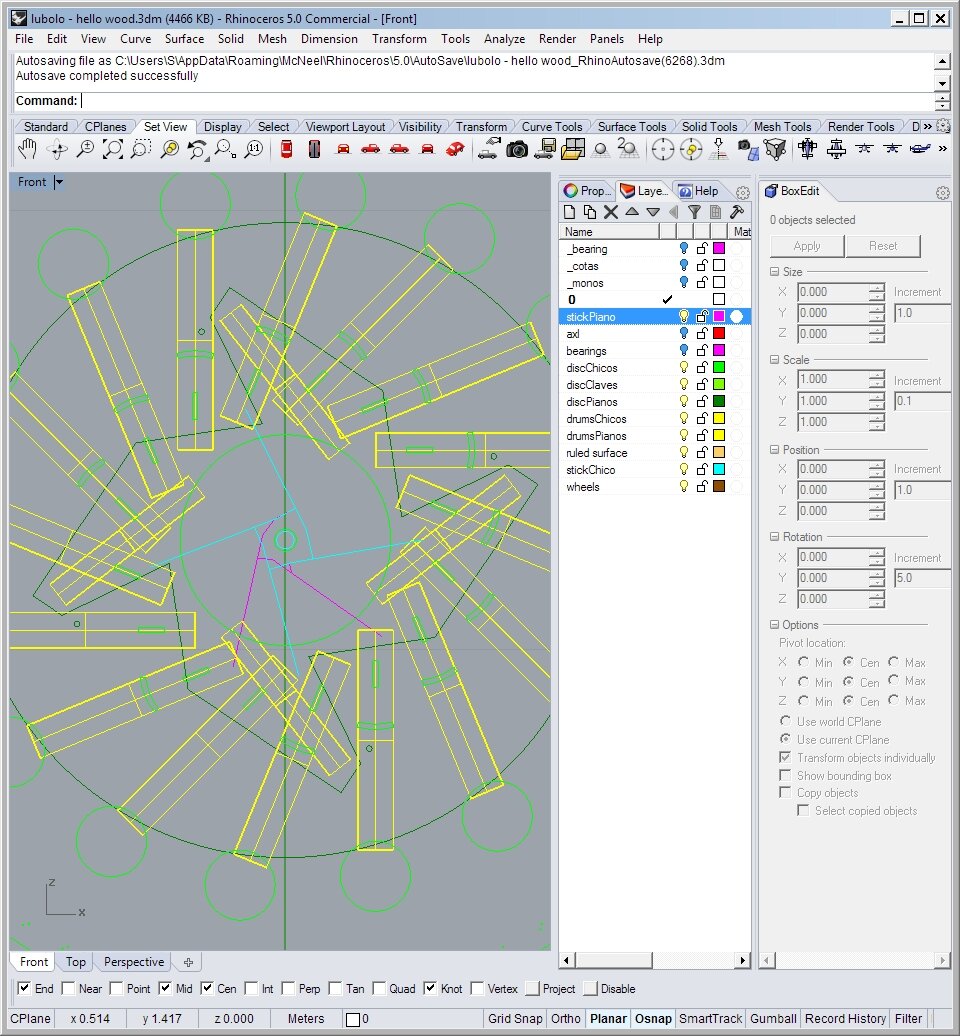Collapse the Rotation section in BoxEdit
Image resolution: width=960 pixels, height=1036 pixels.
click(x=775, y=537)
